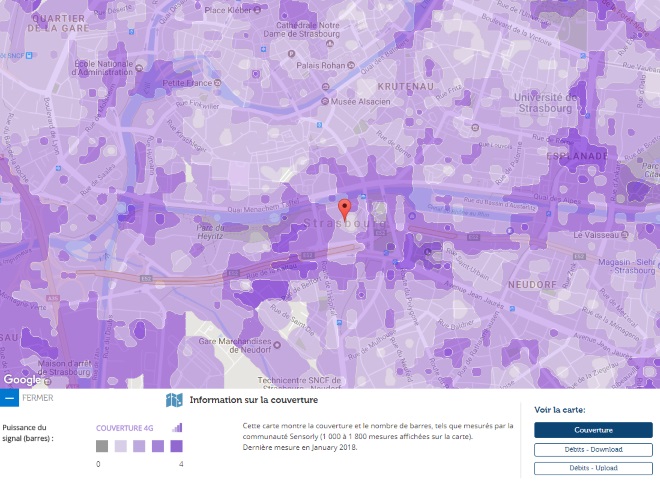The width and height of the screenshot is (660, 489).
Task: Collapse the panel with the minus button
Action: pyautogui.click(x=9, y=398)
